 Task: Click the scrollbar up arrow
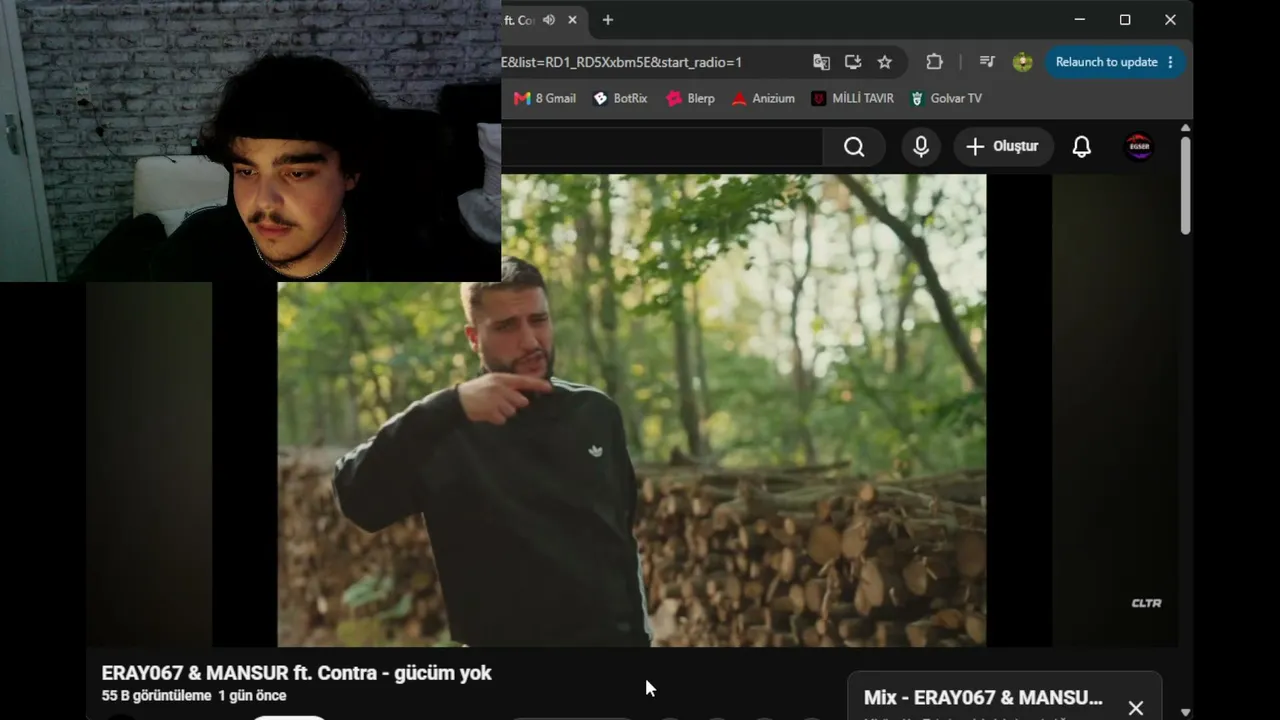(1185, 128)
